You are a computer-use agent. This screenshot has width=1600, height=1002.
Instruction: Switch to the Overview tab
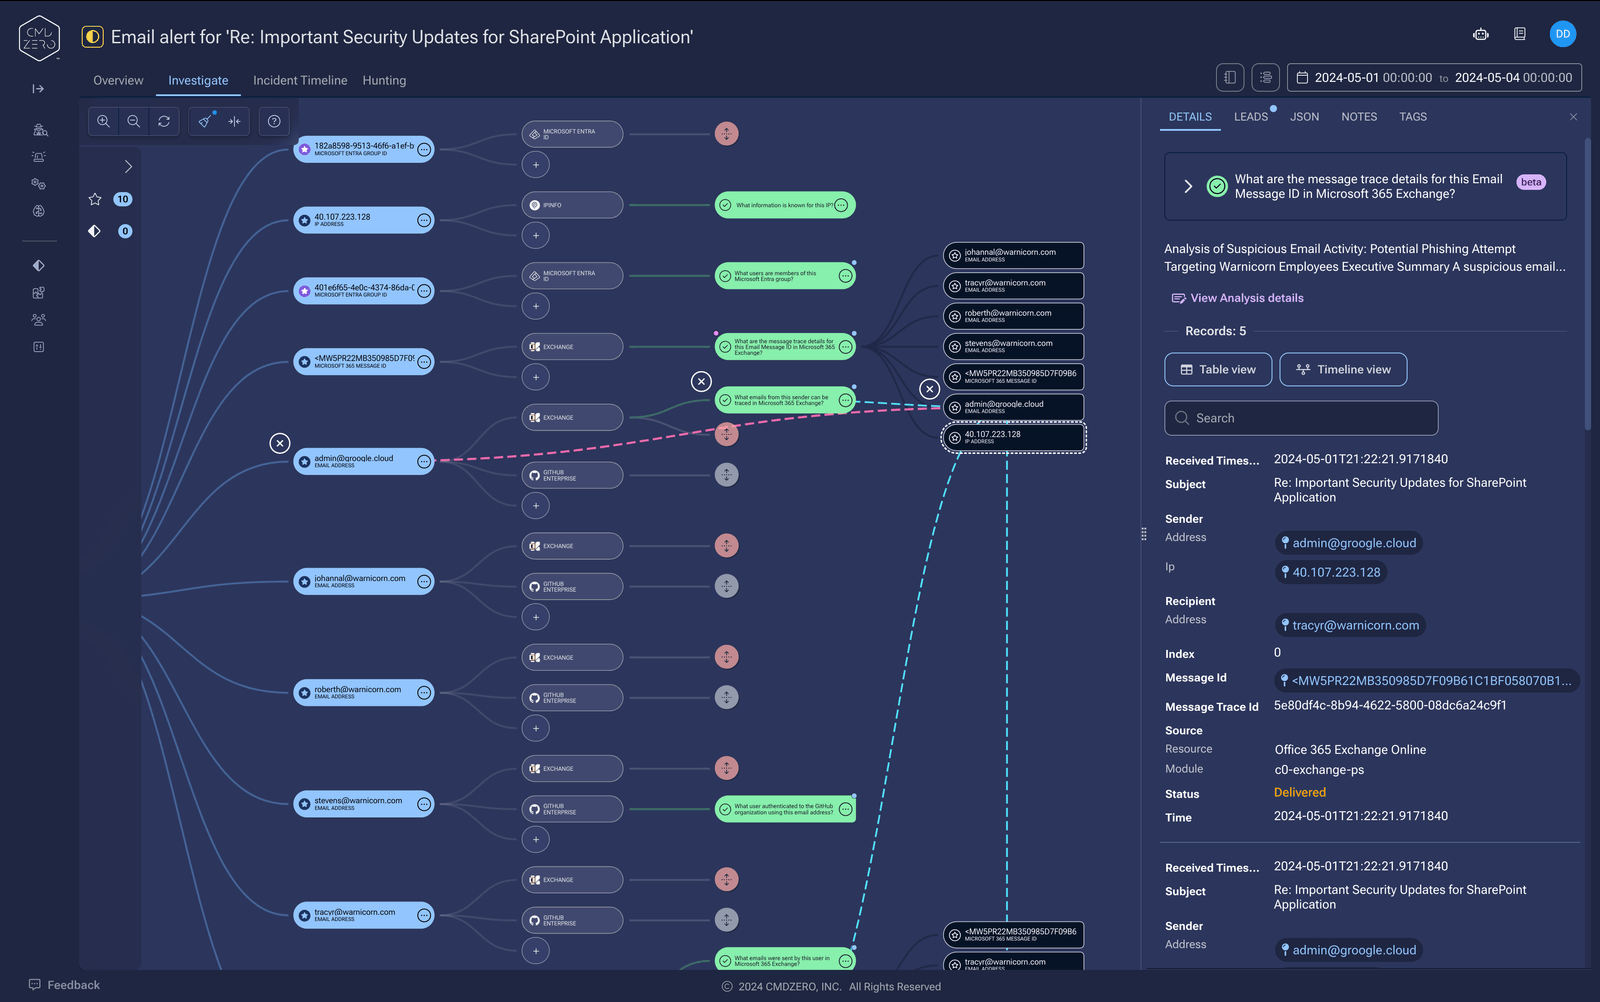[118, 80]
